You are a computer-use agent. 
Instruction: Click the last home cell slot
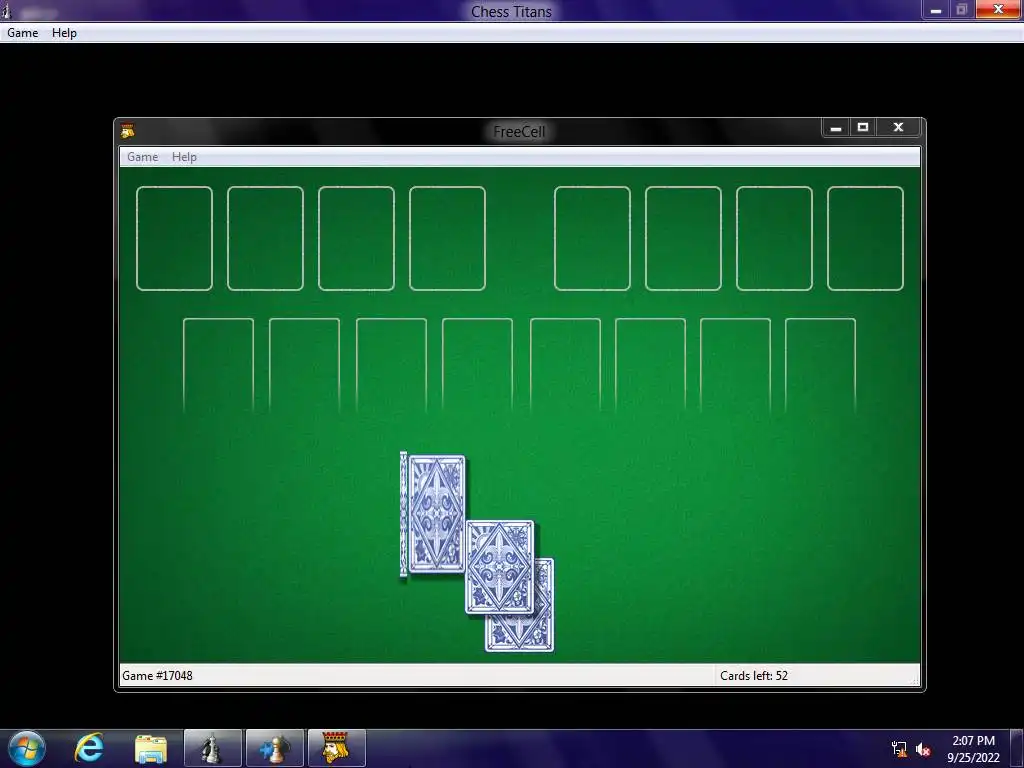865,238
